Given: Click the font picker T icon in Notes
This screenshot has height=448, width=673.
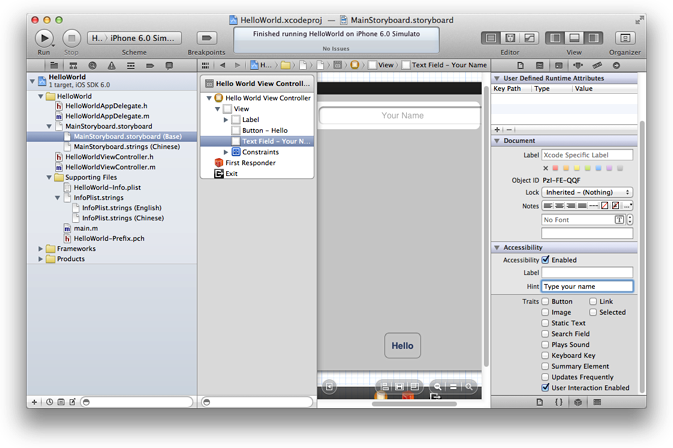Looking at the screenshot, I should tap(619, 219).
